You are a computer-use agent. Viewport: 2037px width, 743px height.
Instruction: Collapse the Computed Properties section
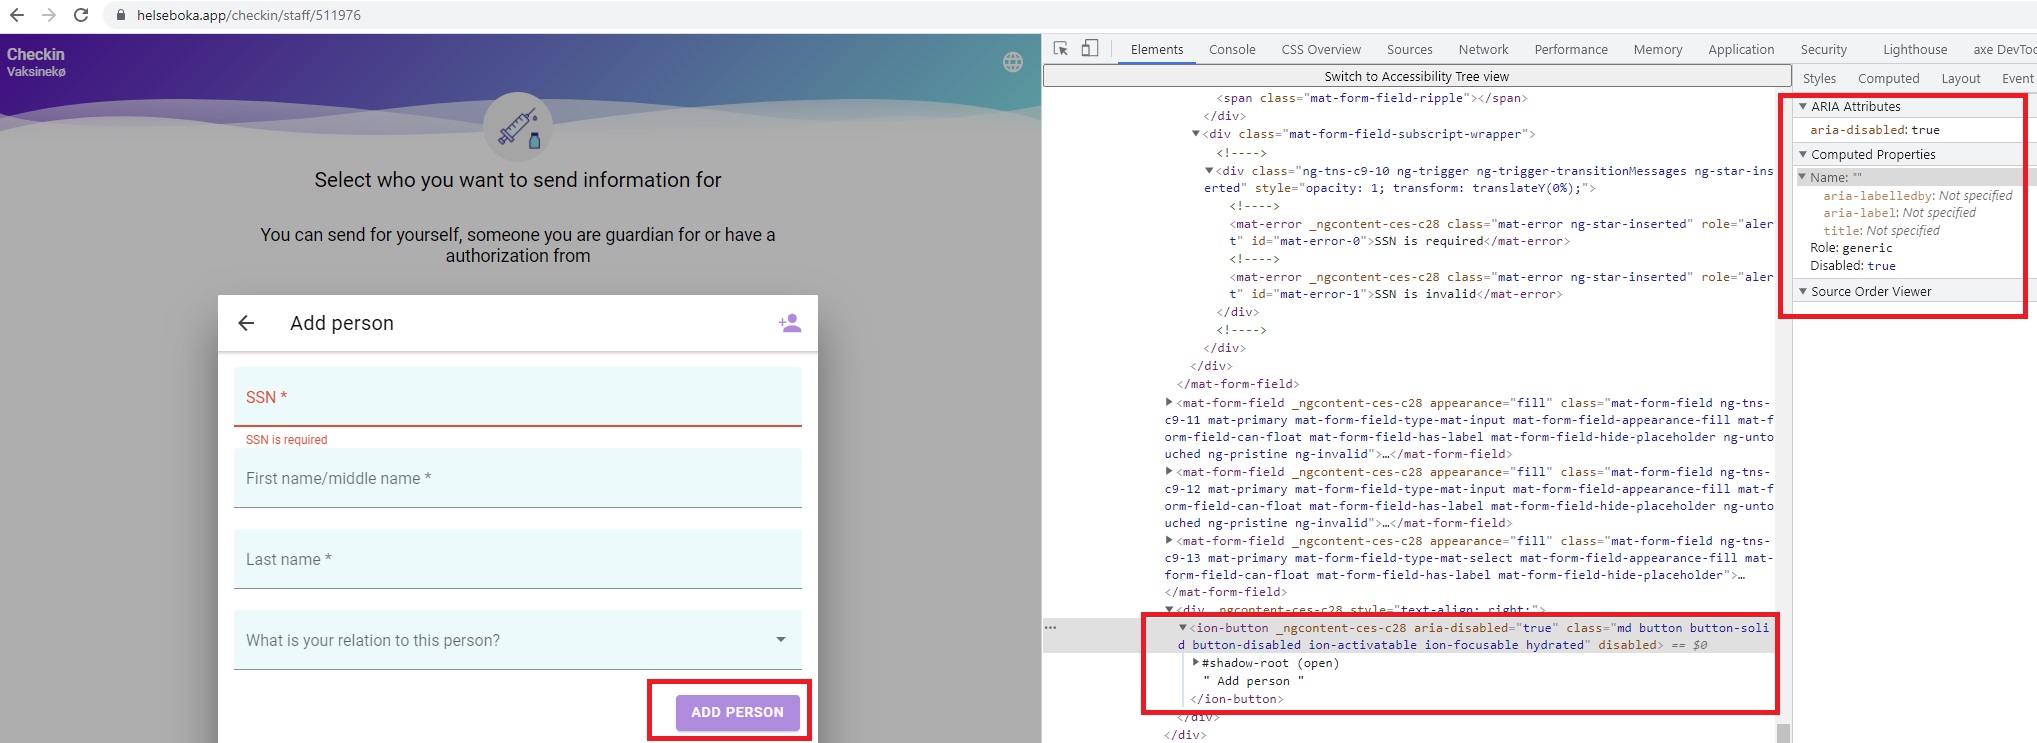point(1803,154)
